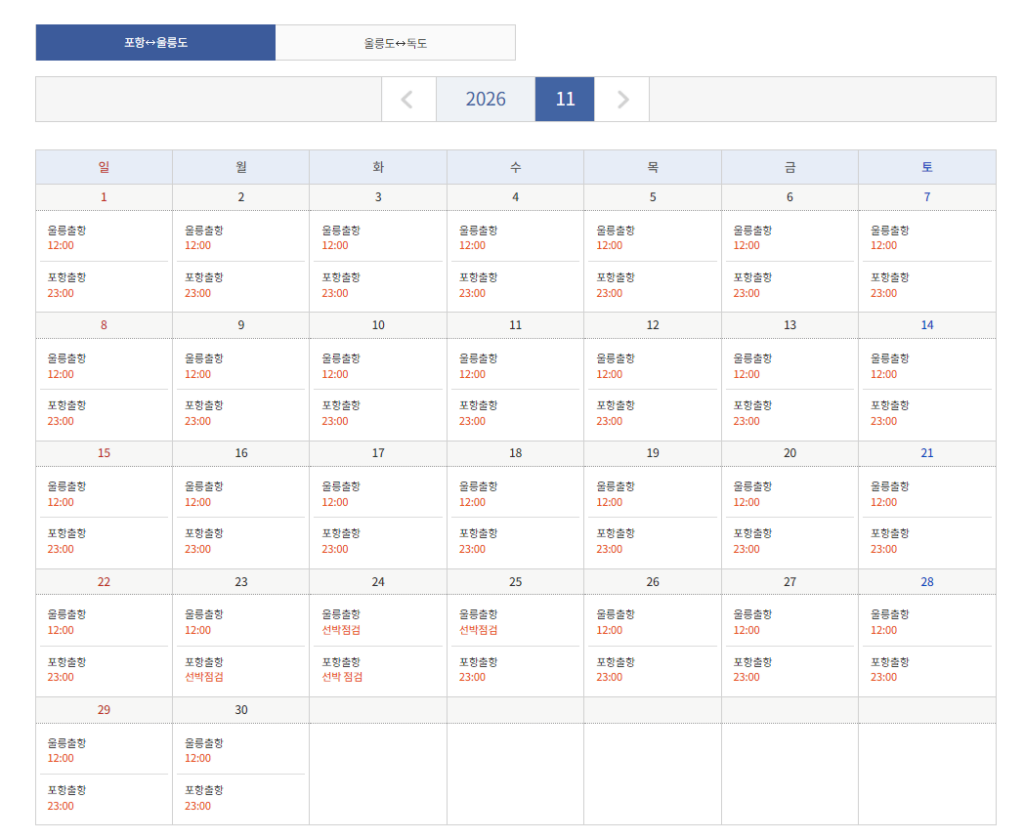Screen dimensions: 1024x840
Task: Click the 23:00 포항출항 time on the 18th
Action: click(472, 549)
